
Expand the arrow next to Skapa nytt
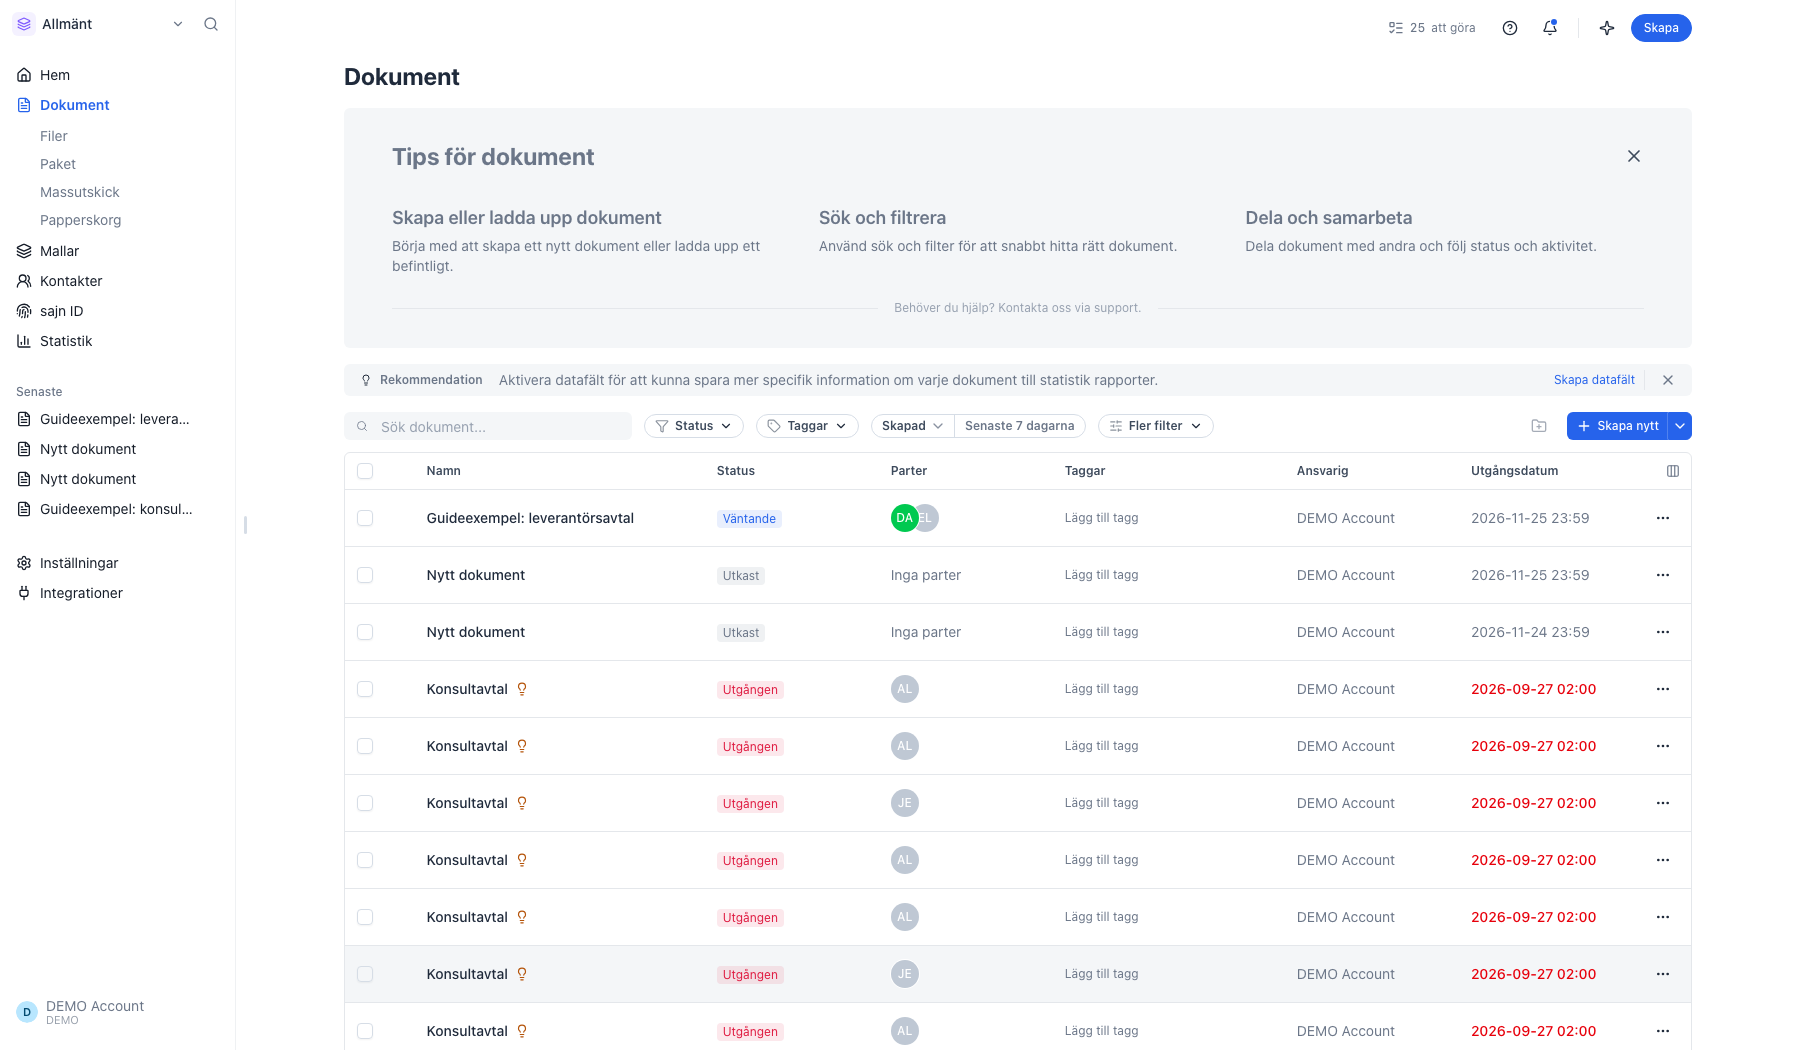coord(1681,426)
